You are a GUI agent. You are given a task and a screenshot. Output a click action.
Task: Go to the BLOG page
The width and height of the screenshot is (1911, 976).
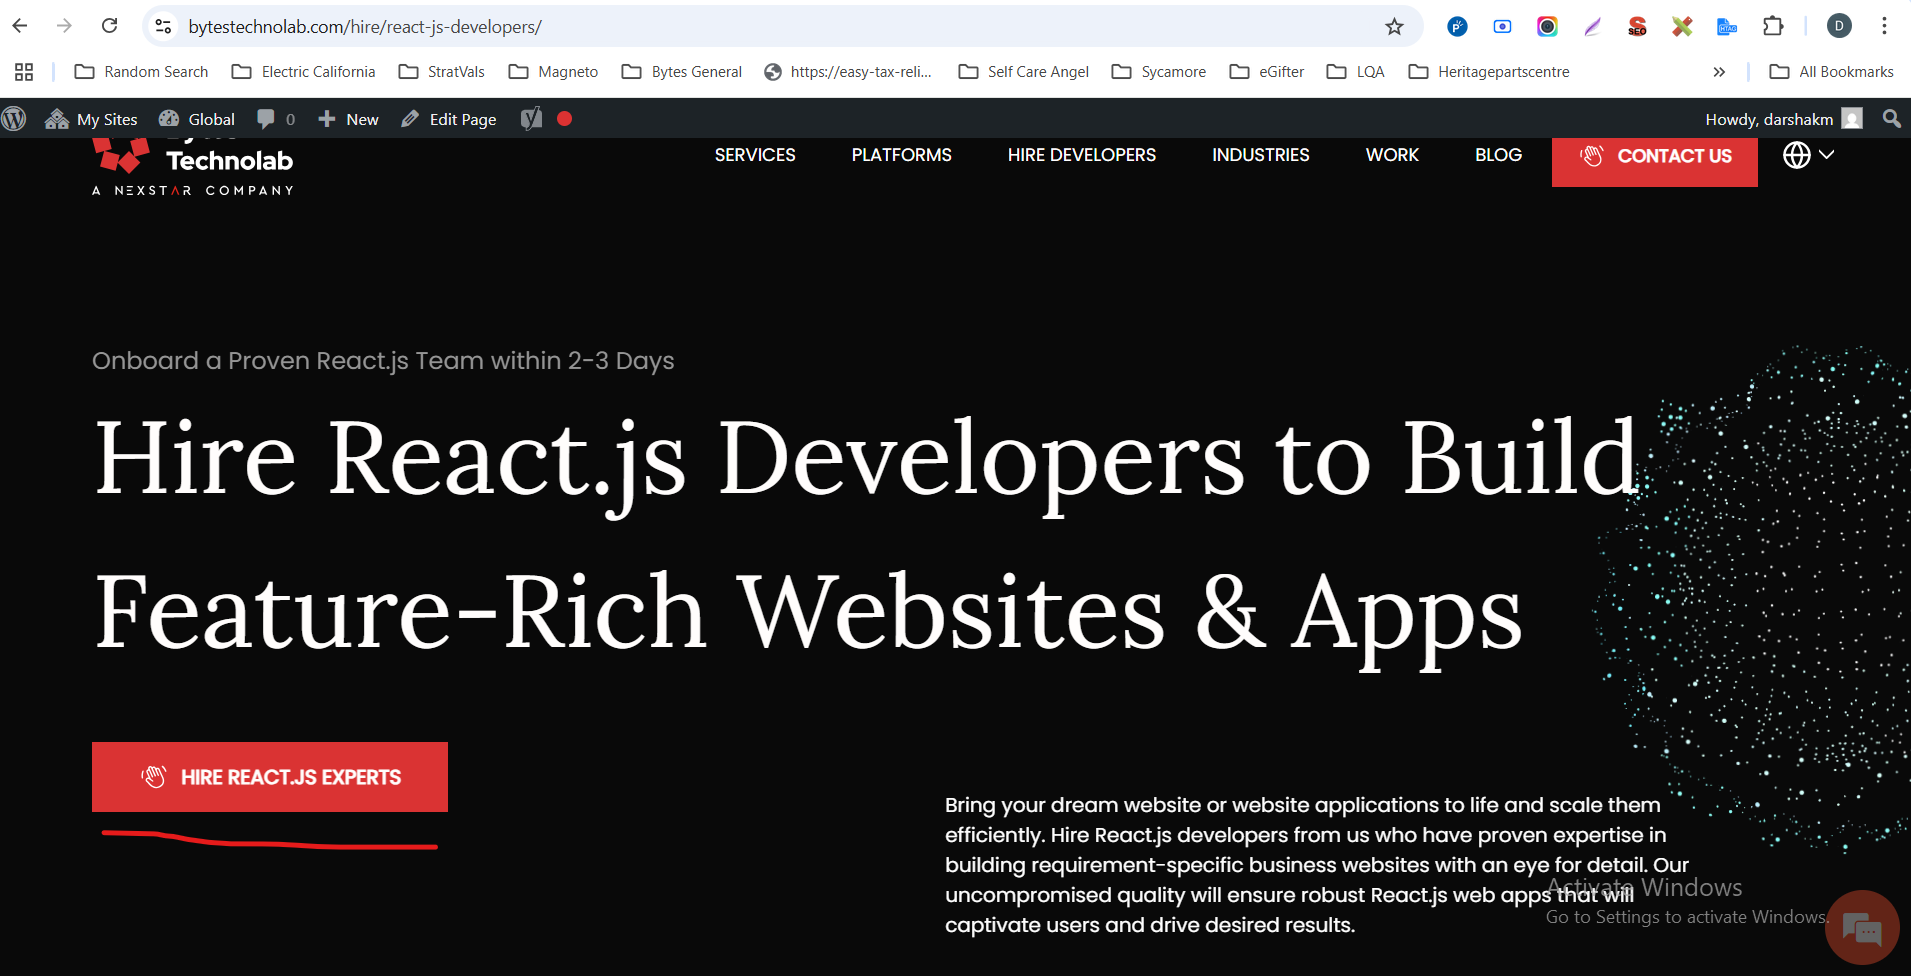click(1498, 155)
